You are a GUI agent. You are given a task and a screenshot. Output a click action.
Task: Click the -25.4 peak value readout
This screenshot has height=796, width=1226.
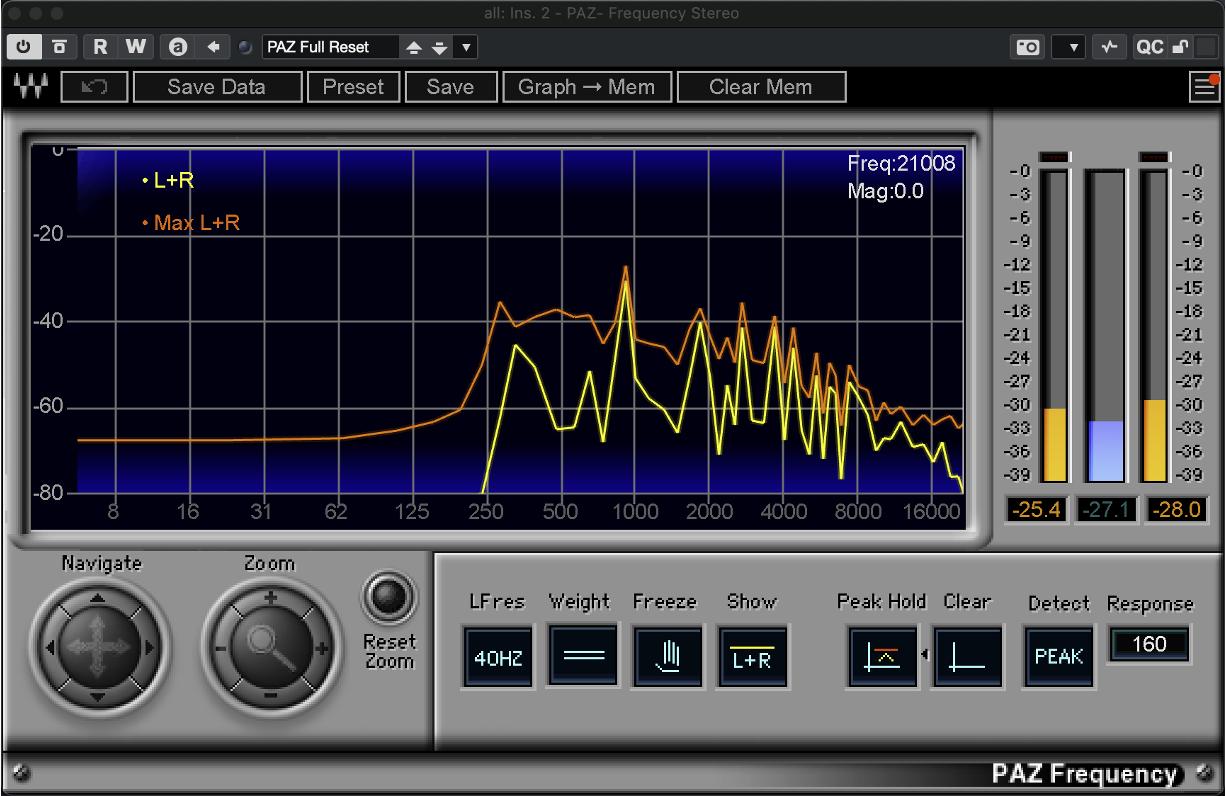[1036, 510]
